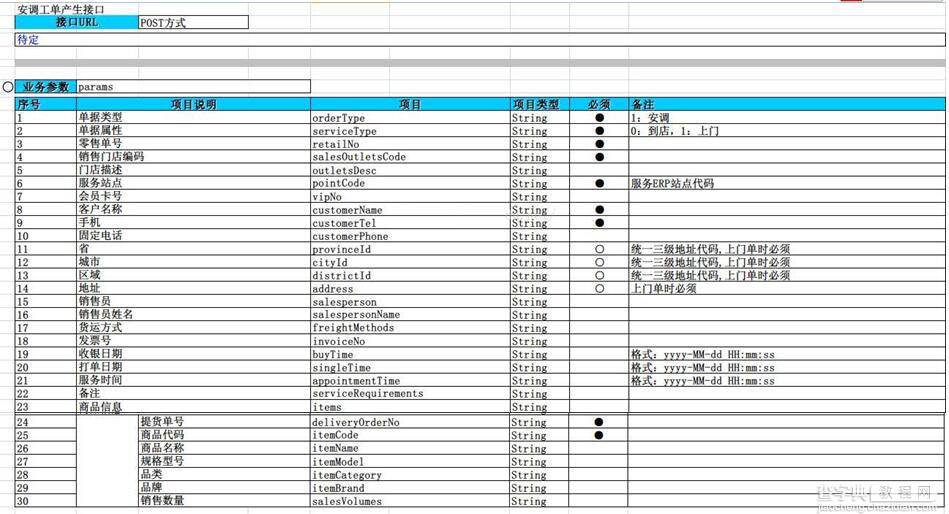Select the "itemCategory" cell
This screenshot has height=514, width=949.
(410, 475)
